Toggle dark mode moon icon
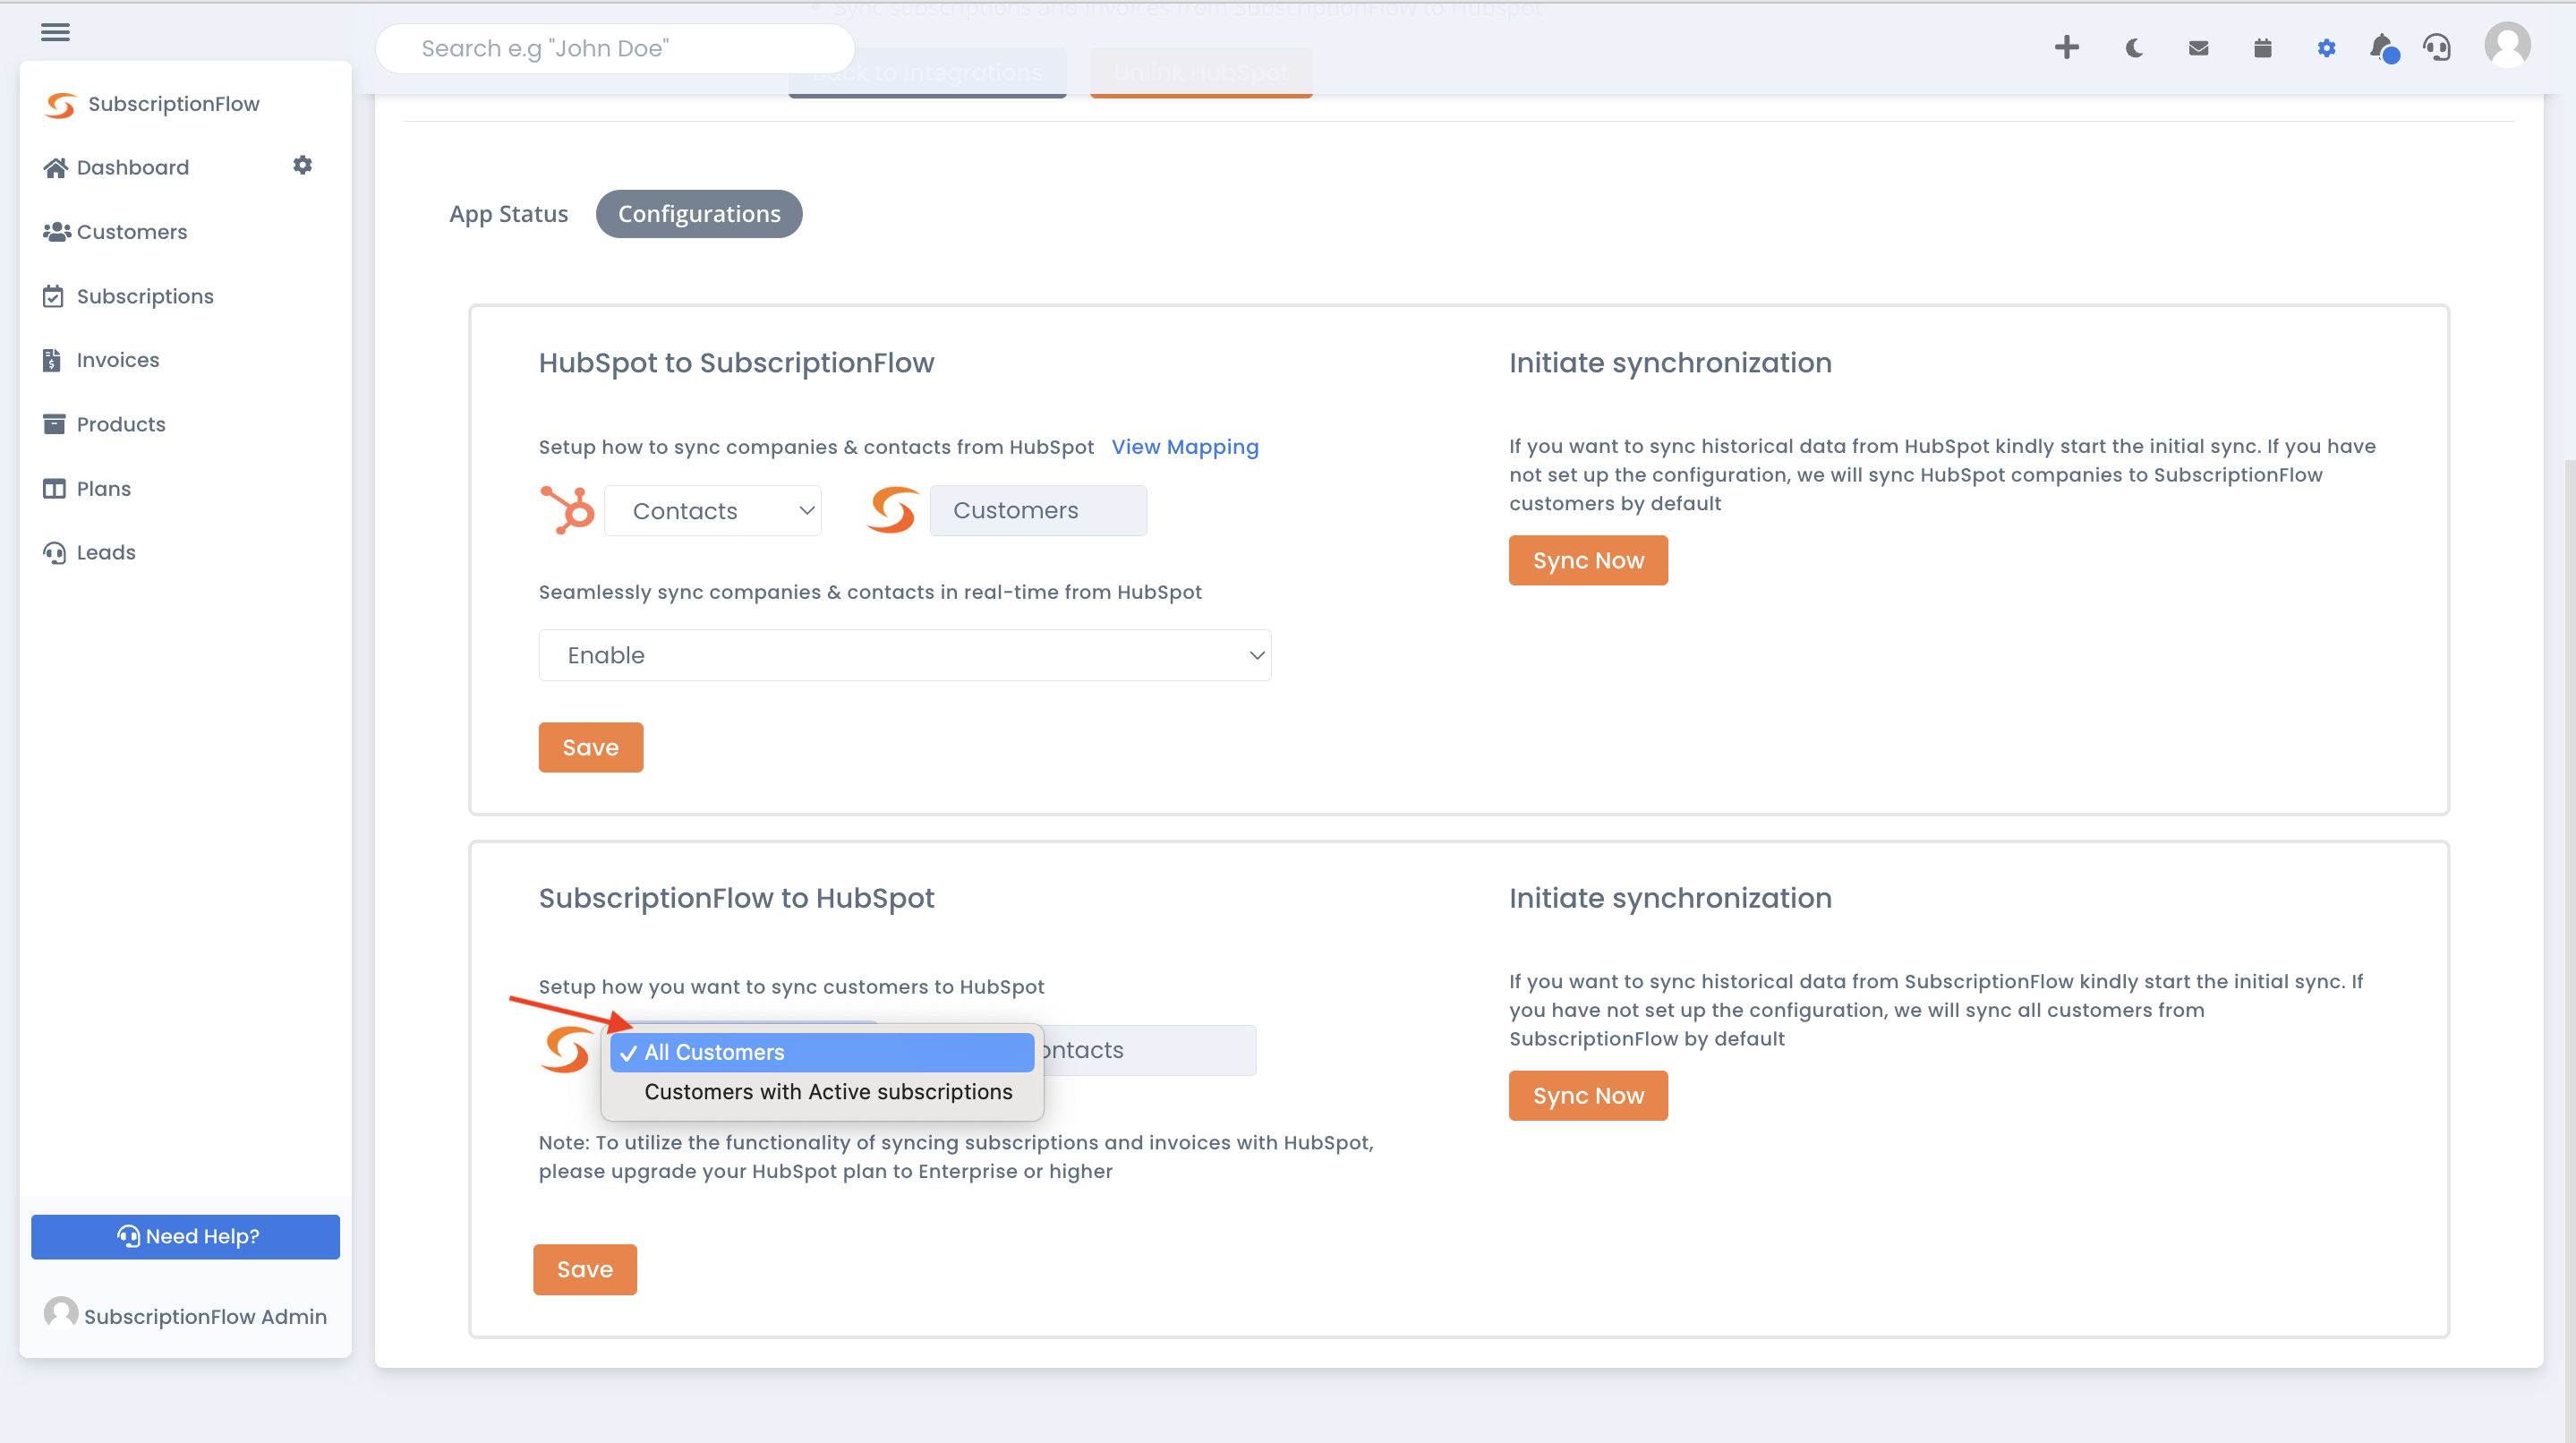 [x=2133, y=48]
